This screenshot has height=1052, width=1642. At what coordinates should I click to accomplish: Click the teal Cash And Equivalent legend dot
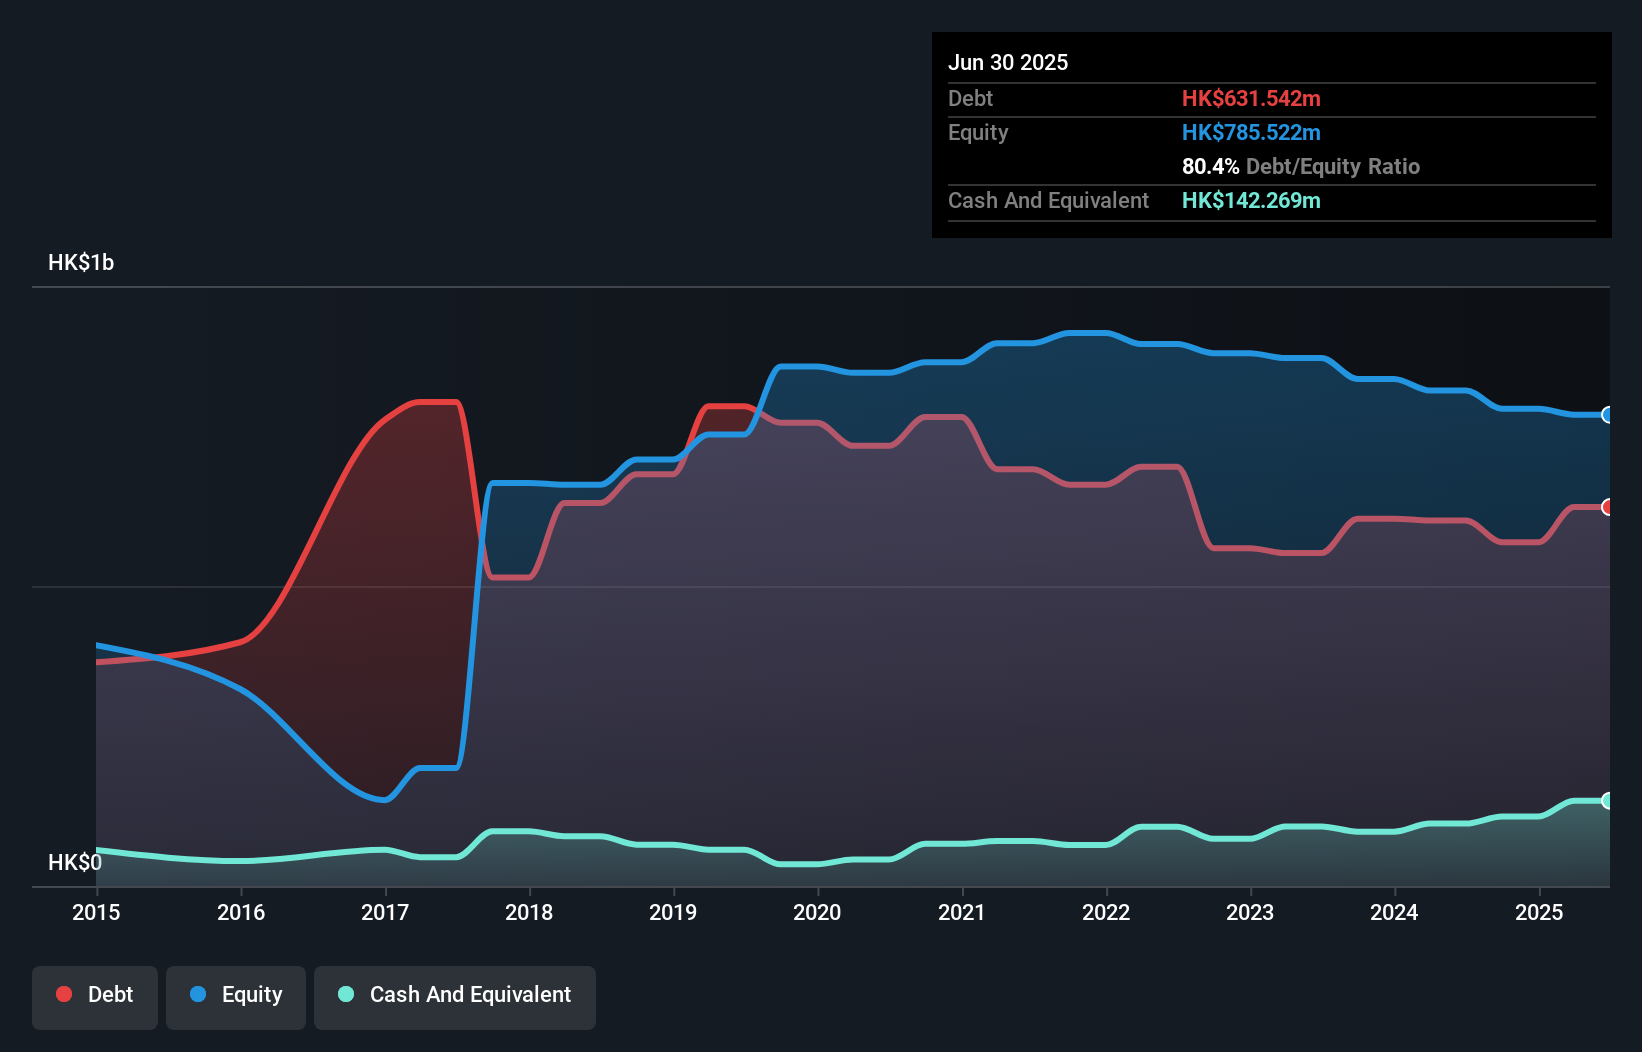pos(344,995)
